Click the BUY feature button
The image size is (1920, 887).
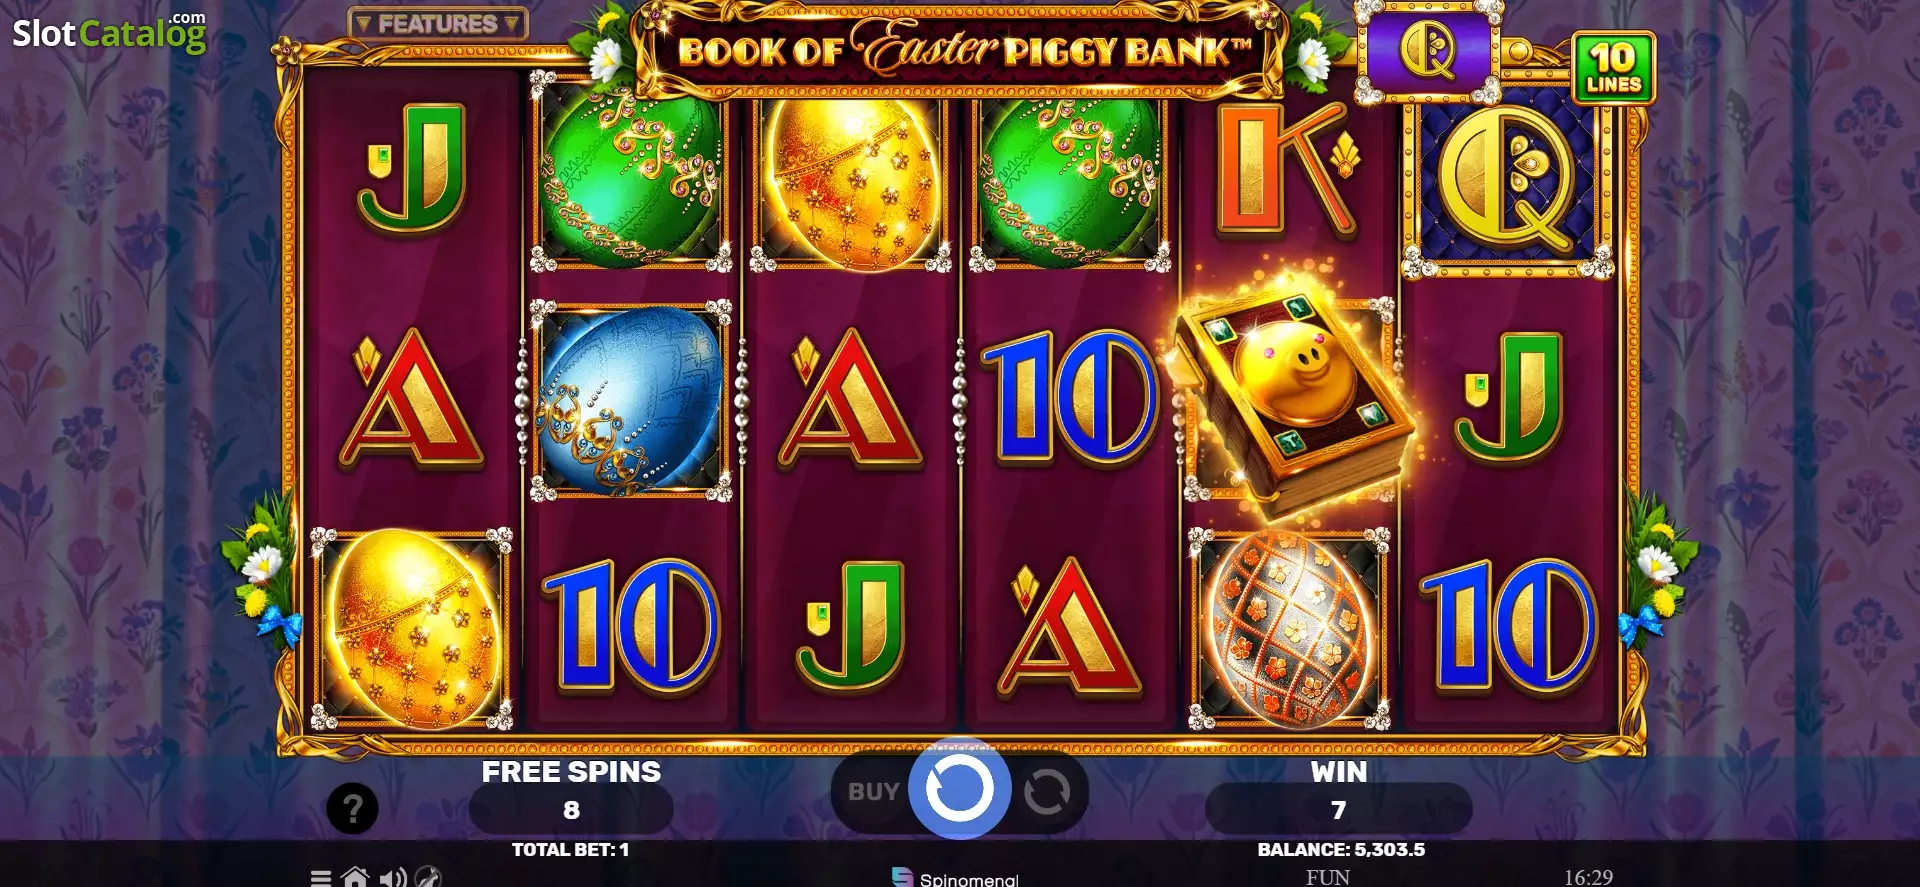(873, 792)
